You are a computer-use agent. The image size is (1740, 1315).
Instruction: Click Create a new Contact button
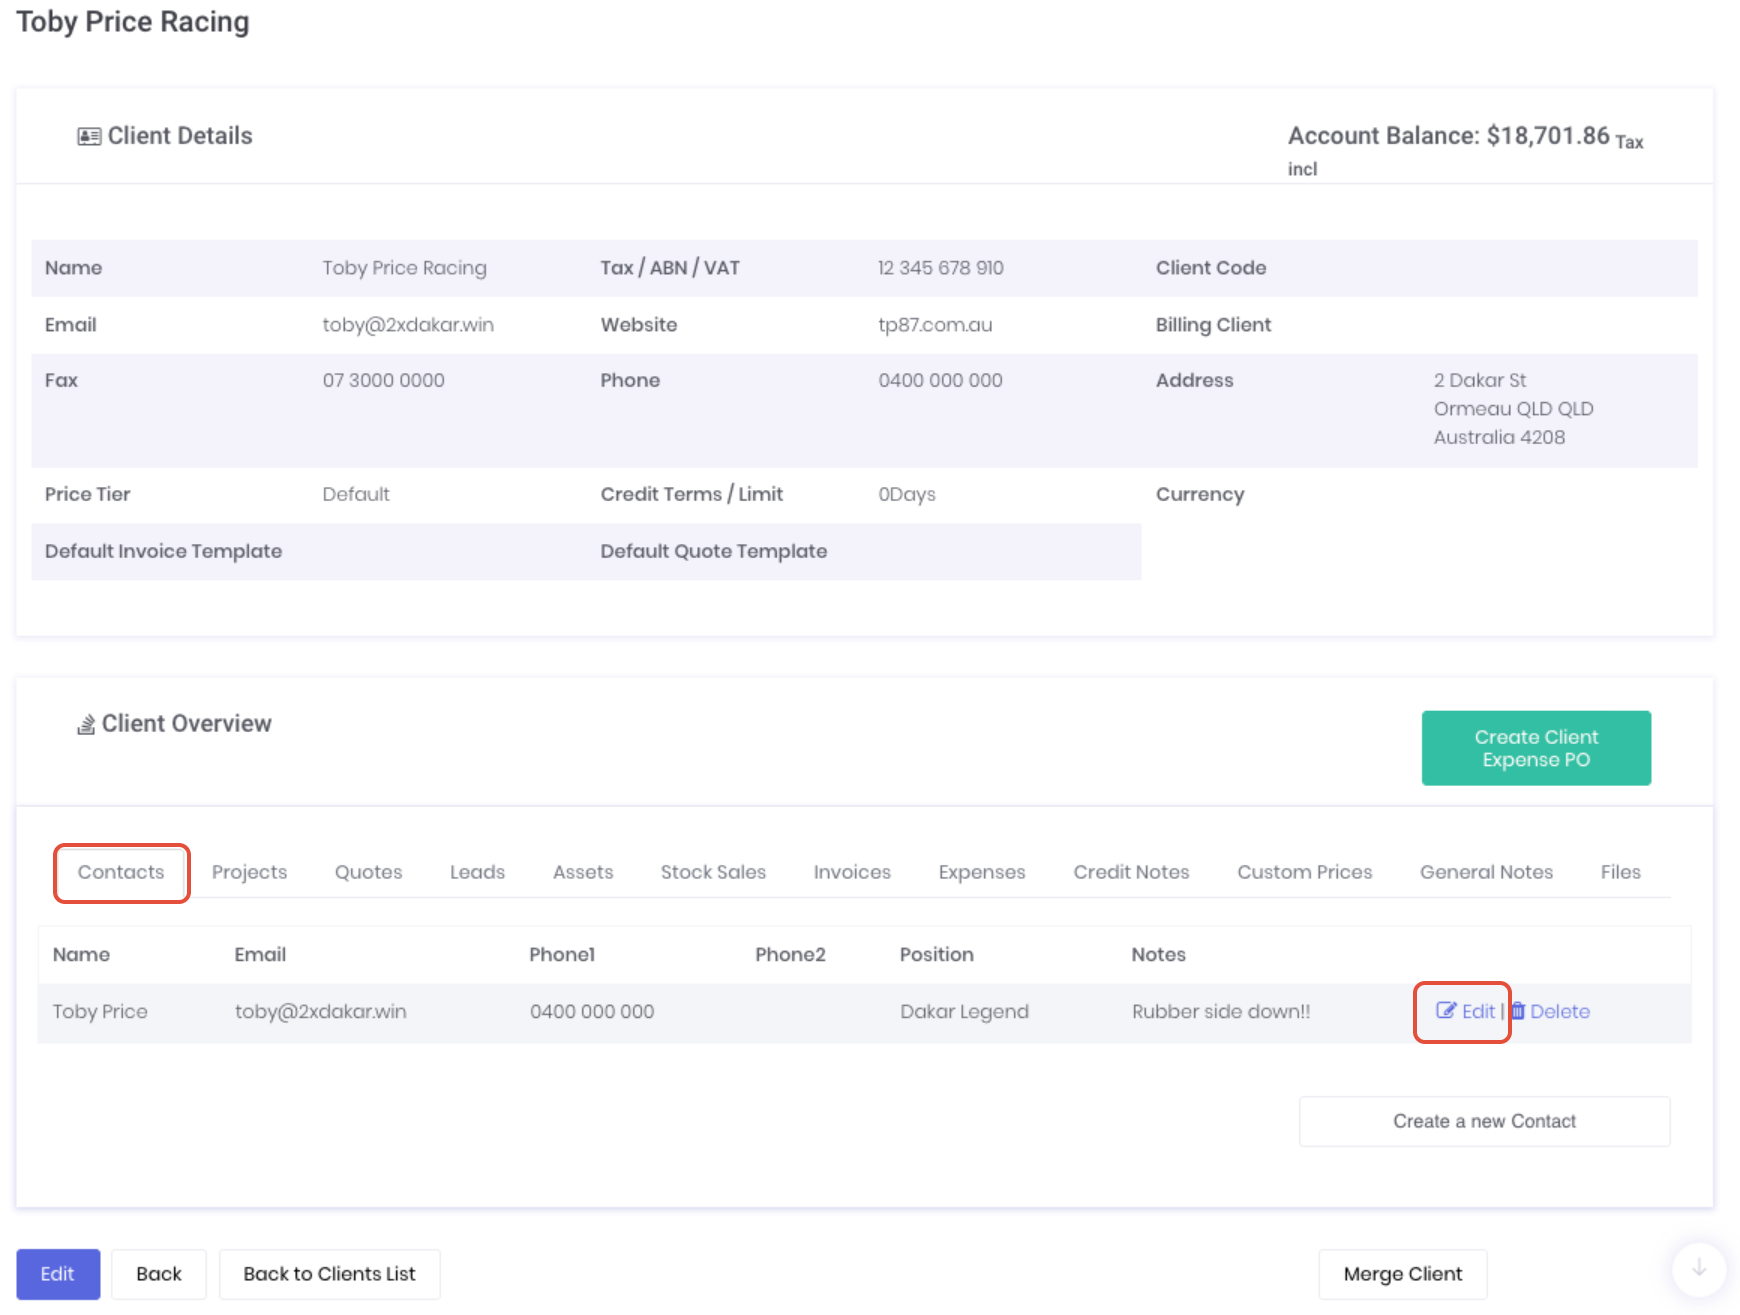click(x=1484, y=1121)
